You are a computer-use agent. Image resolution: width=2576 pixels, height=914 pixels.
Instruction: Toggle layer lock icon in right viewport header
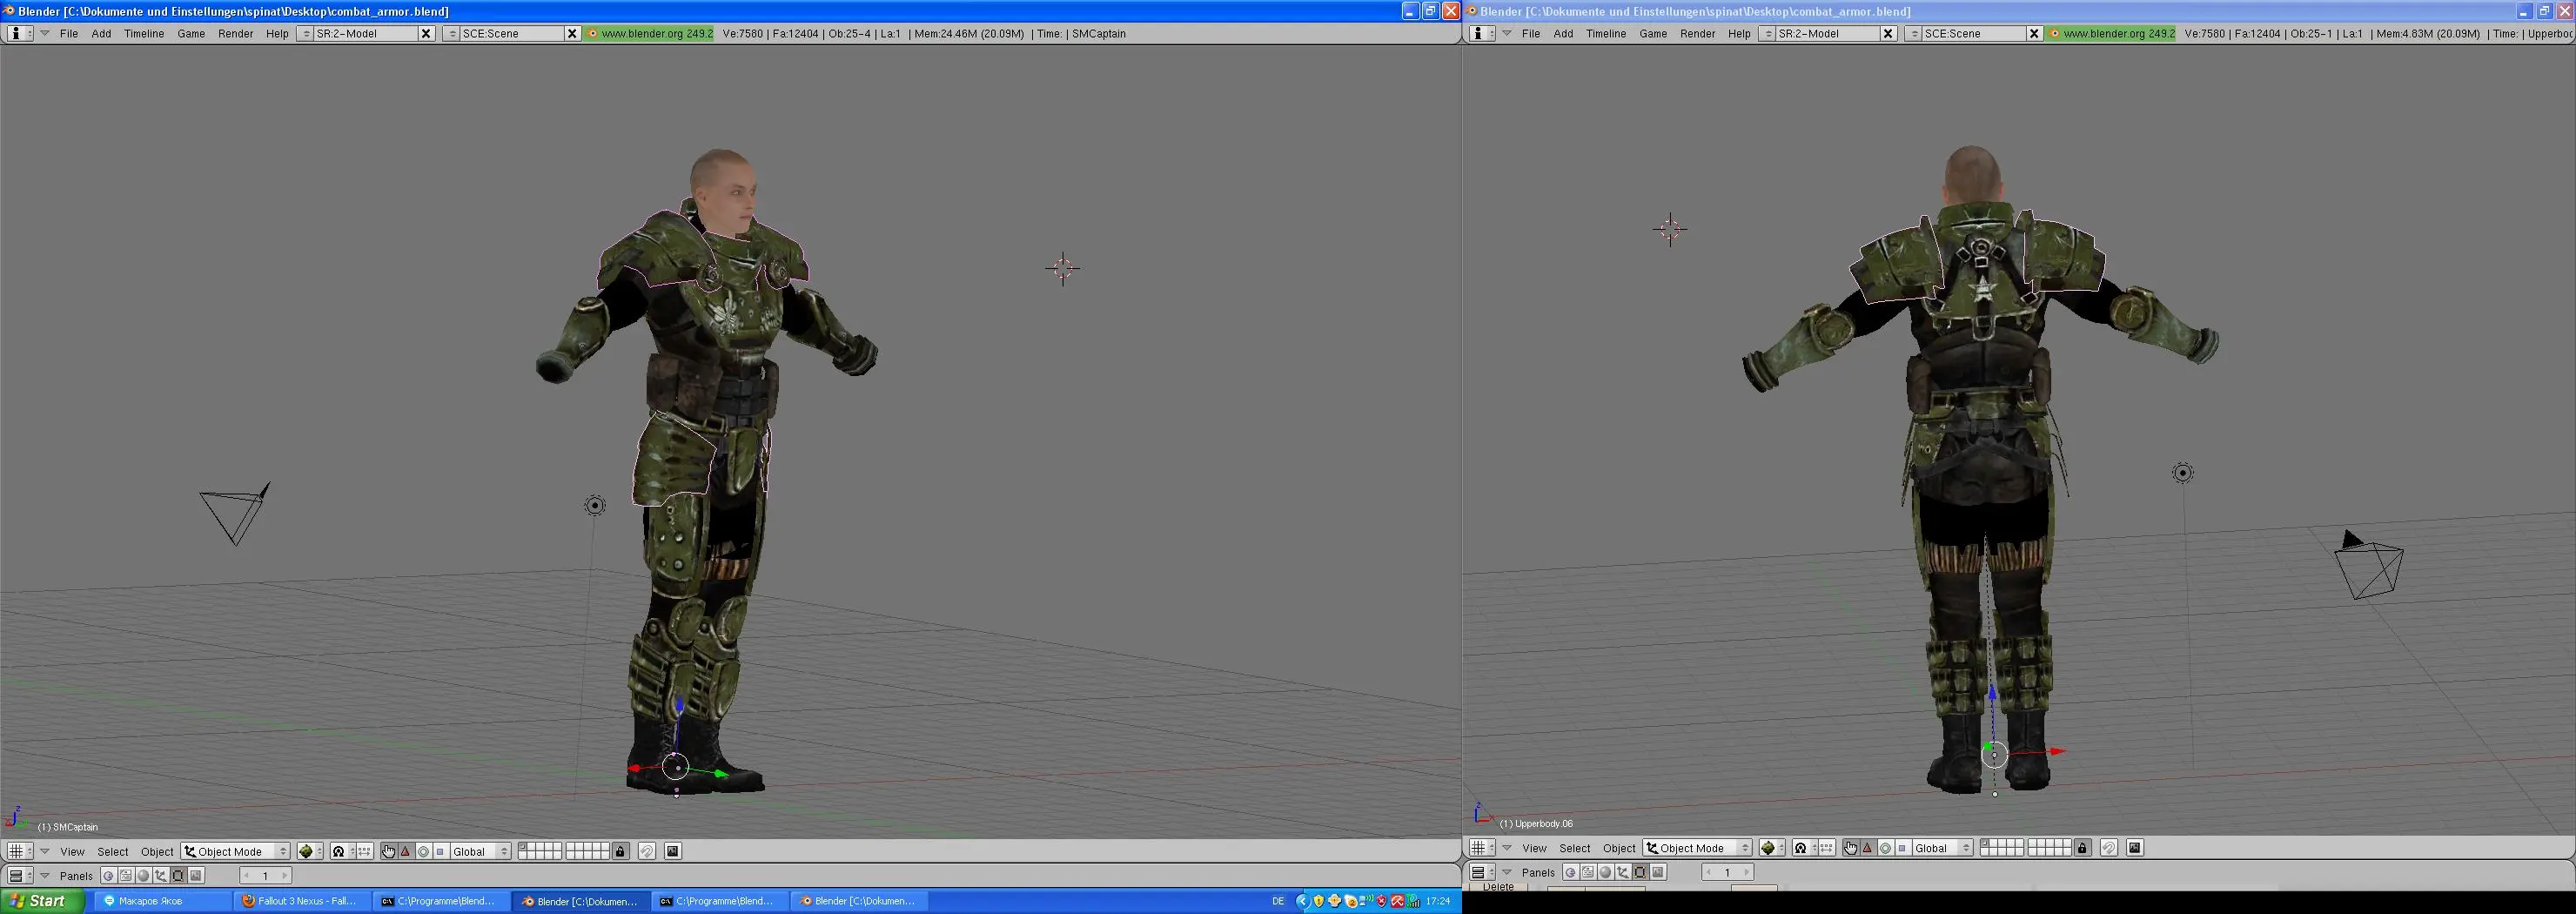pyautogui.click(x=2083, y=848)
